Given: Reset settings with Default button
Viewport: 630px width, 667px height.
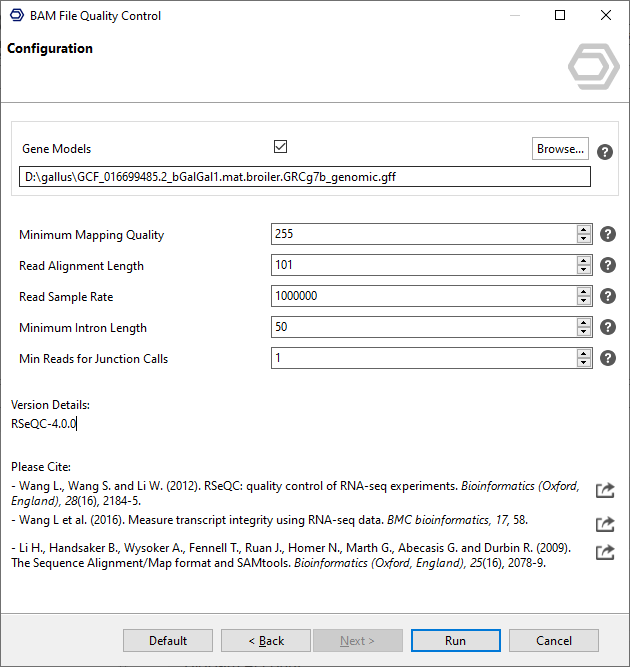Looking at the screenshot, I should point(168,641).
